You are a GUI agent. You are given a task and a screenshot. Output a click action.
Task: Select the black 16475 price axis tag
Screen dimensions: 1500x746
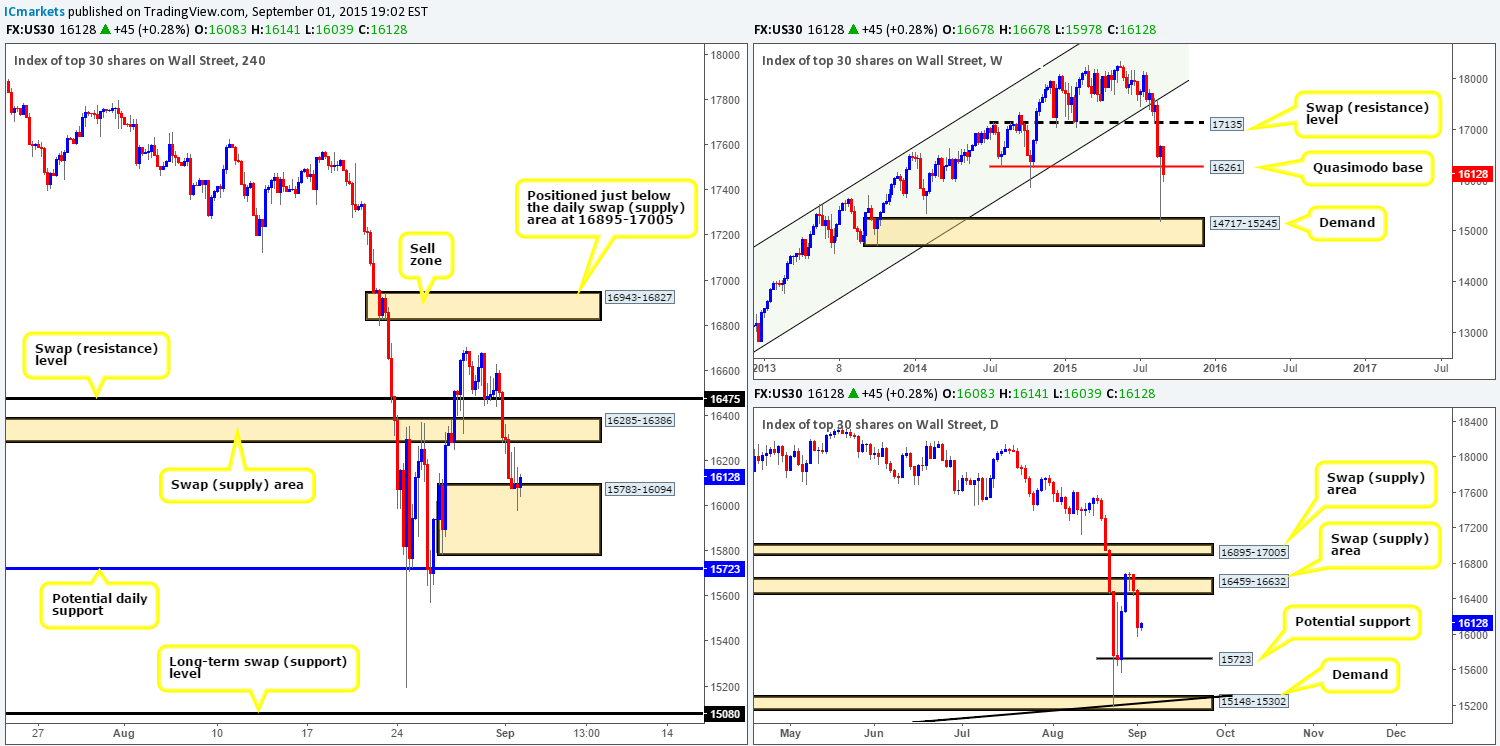click(723, 399)
